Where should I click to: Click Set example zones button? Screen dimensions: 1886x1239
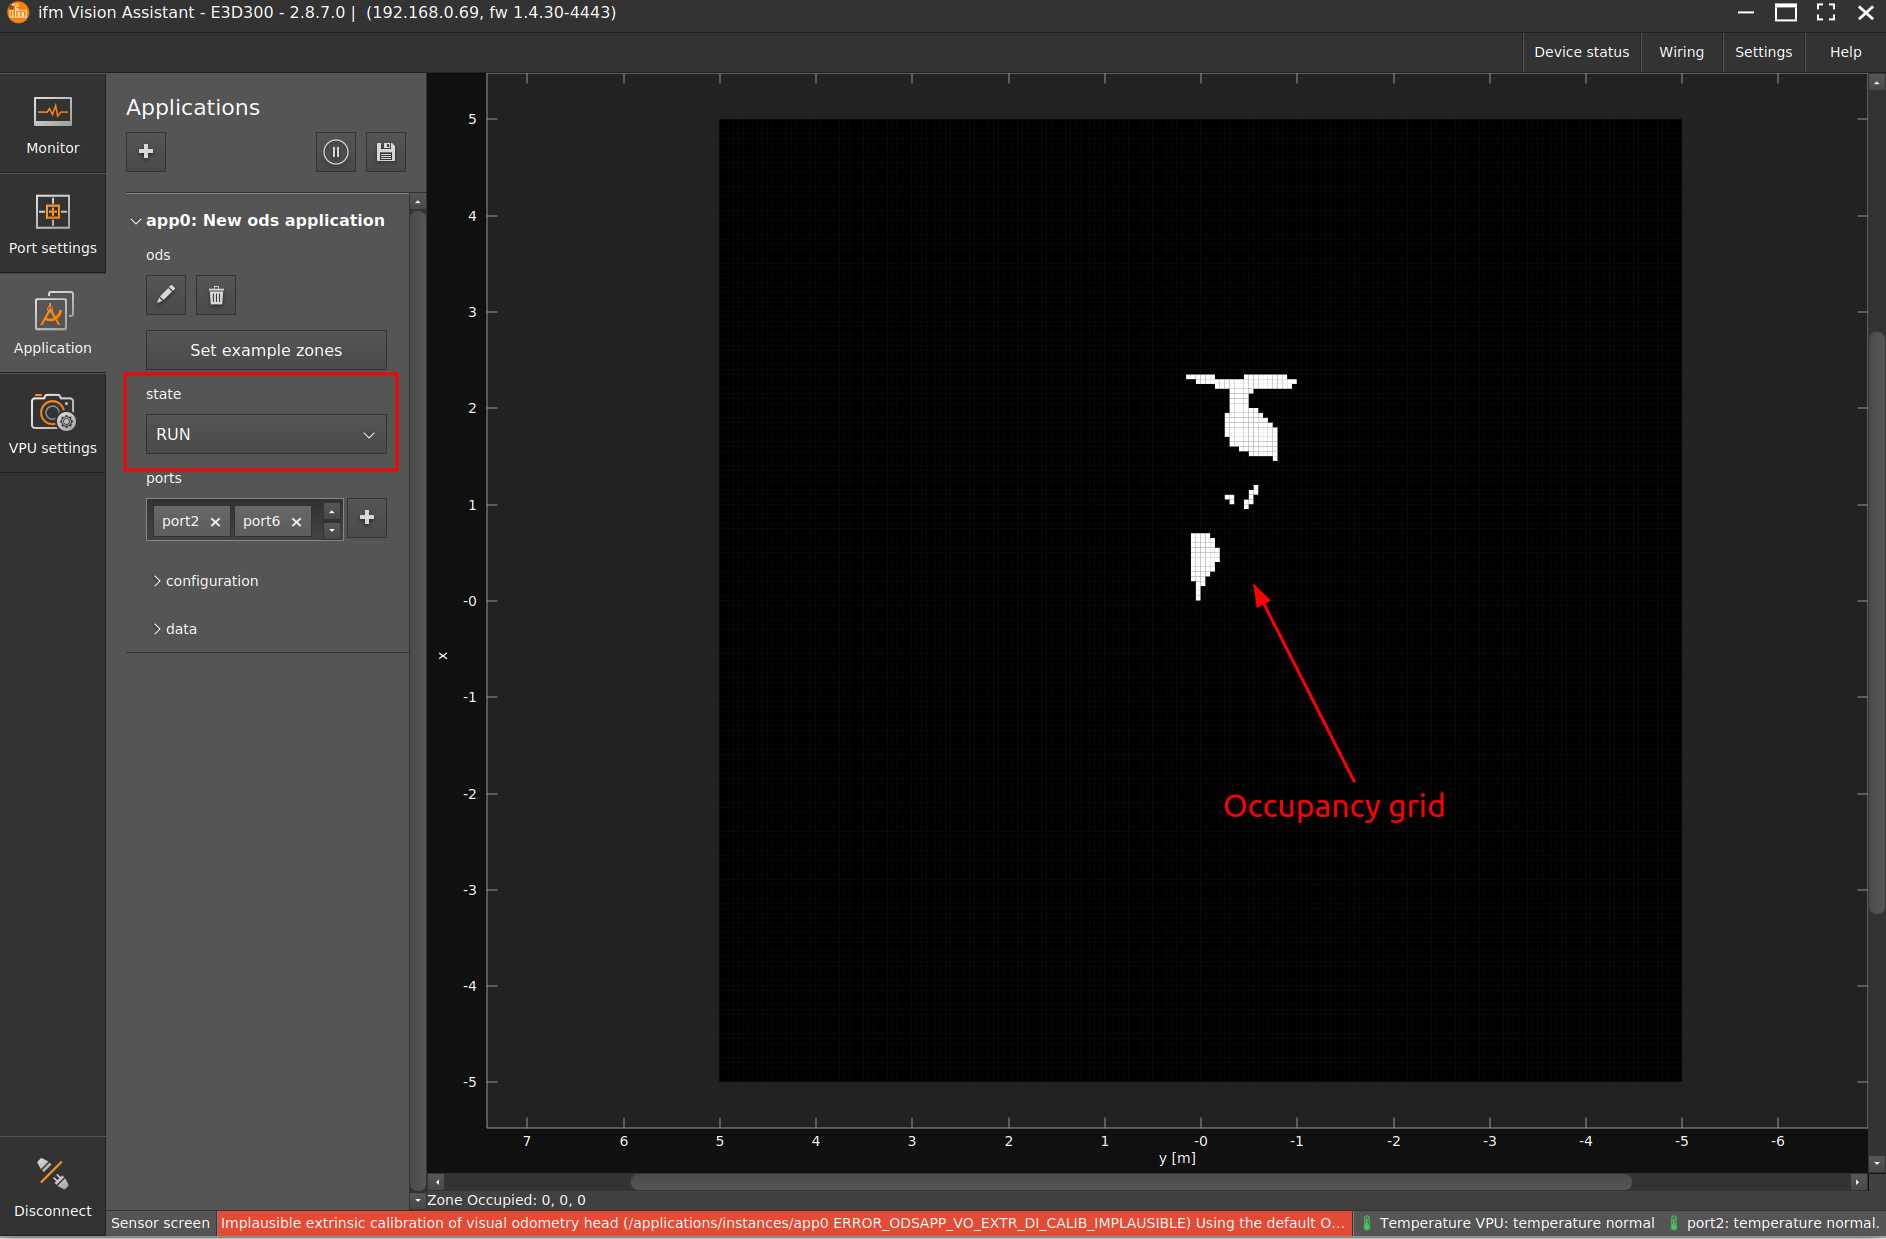click(x=266, y=350)
